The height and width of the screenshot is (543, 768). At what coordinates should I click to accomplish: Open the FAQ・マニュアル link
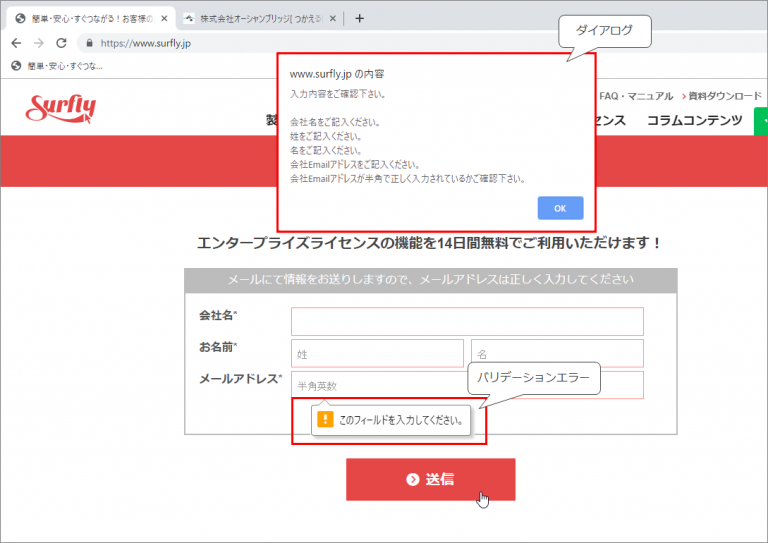[636, 96]
